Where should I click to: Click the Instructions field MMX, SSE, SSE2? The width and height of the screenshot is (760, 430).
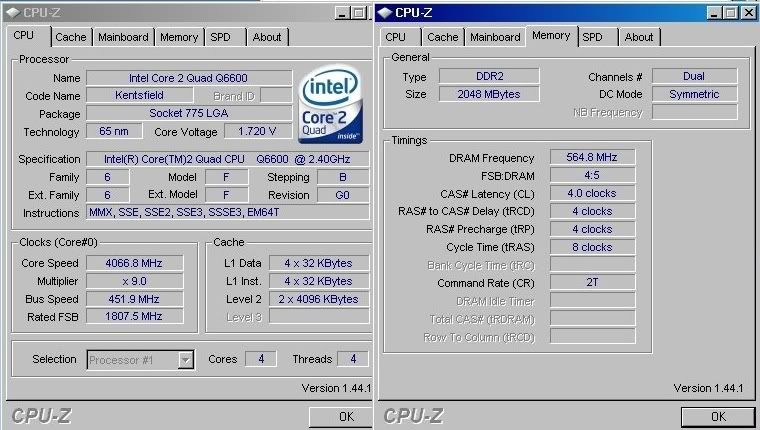[x=227, y=212]
